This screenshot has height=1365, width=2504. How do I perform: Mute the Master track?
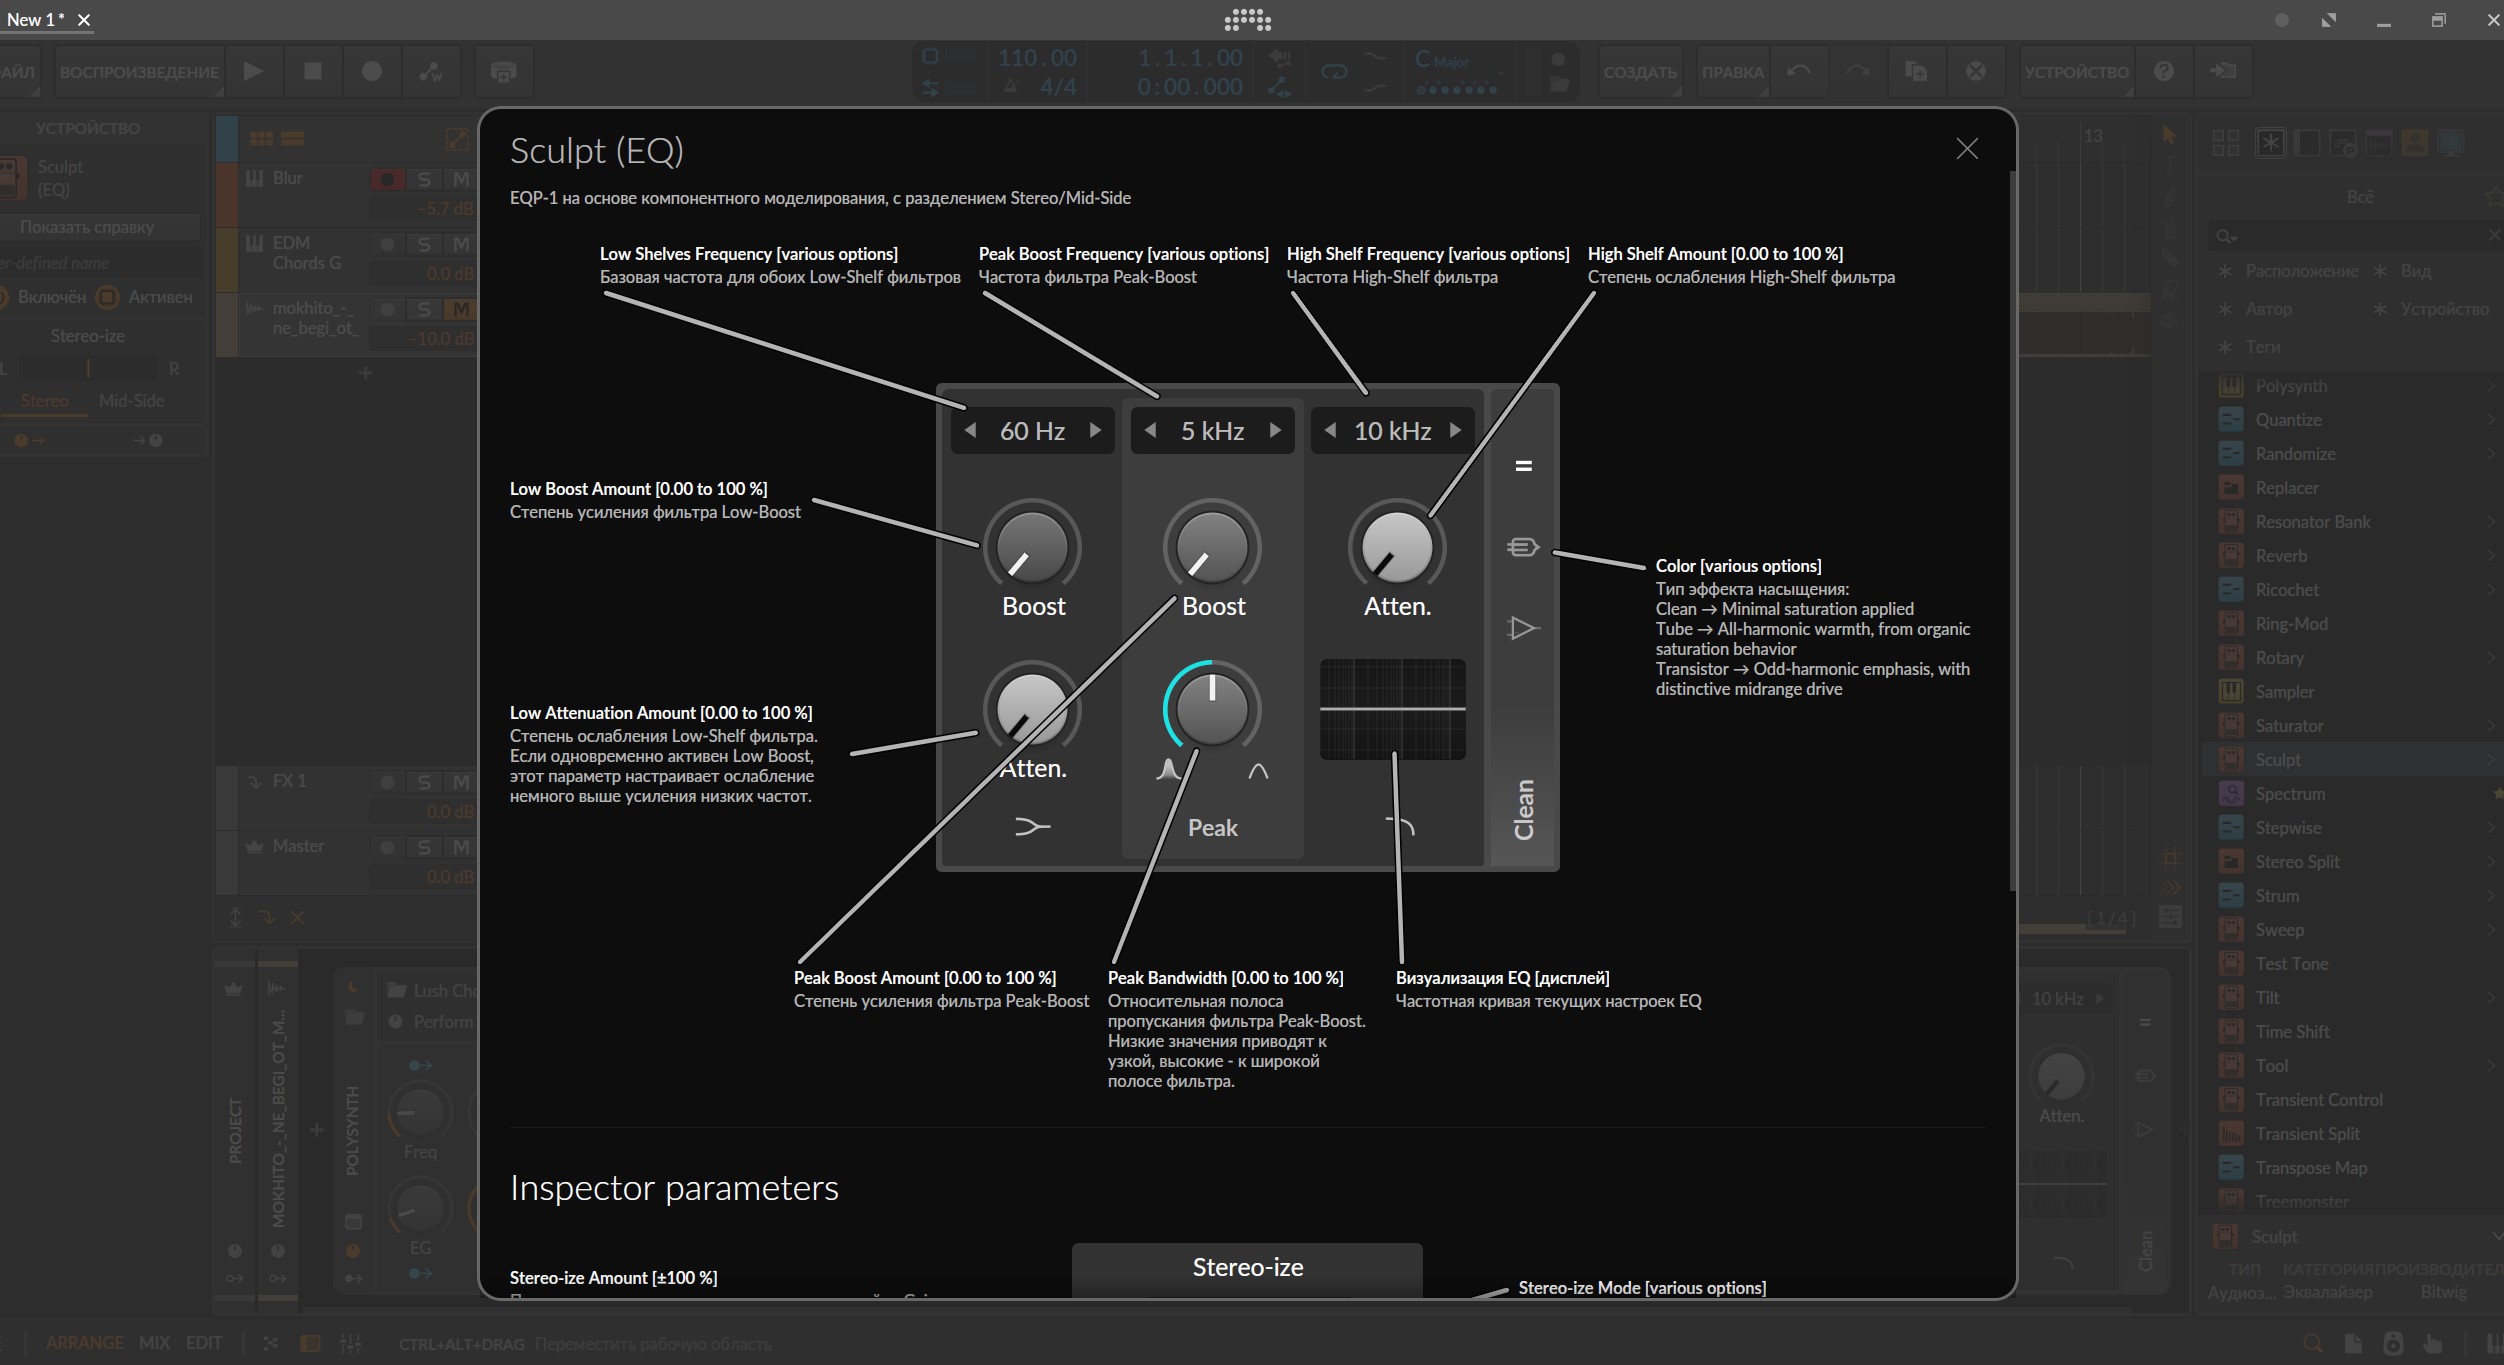tap(460, 847)
